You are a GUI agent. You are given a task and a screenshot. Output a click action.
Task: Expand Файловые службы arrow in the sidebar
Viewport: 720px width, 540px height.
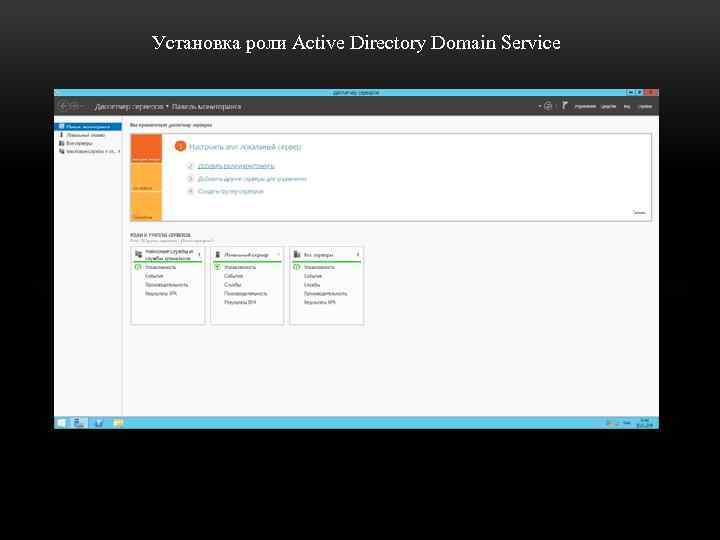pos(119,151)
